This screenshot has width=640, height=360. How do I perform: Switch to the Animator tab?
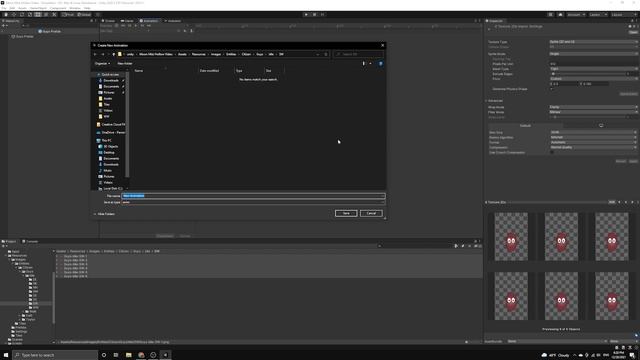coord(173,21)
